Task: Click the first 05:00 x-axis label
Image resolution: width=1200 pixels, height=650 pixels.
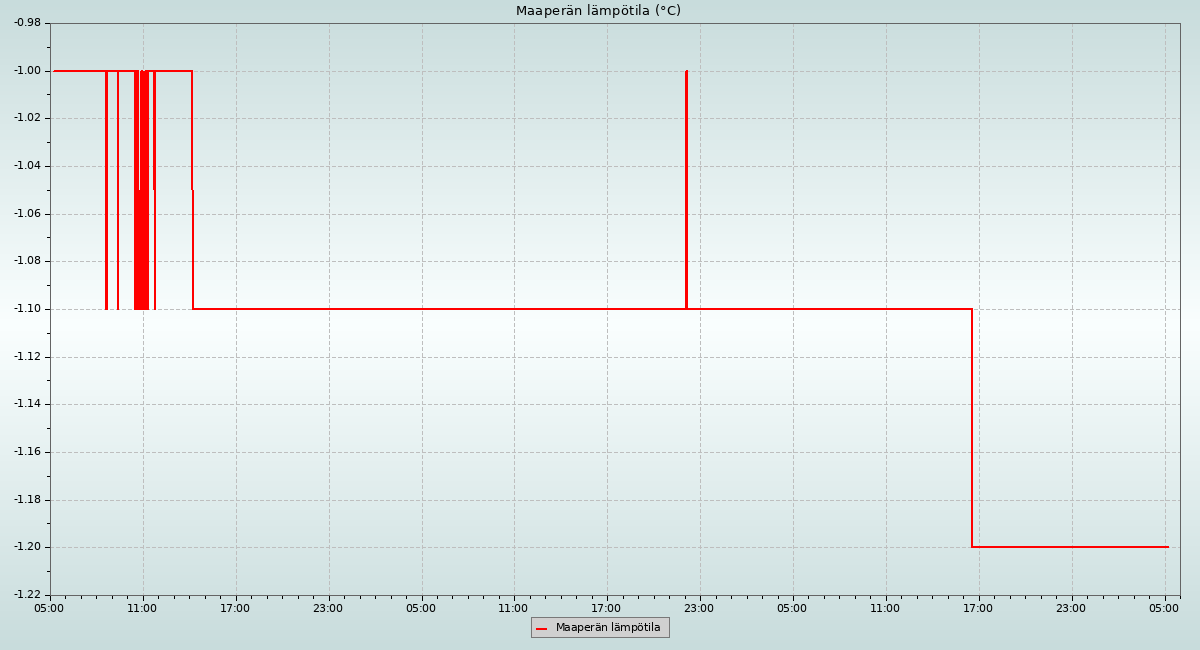Action: [50, 608]
